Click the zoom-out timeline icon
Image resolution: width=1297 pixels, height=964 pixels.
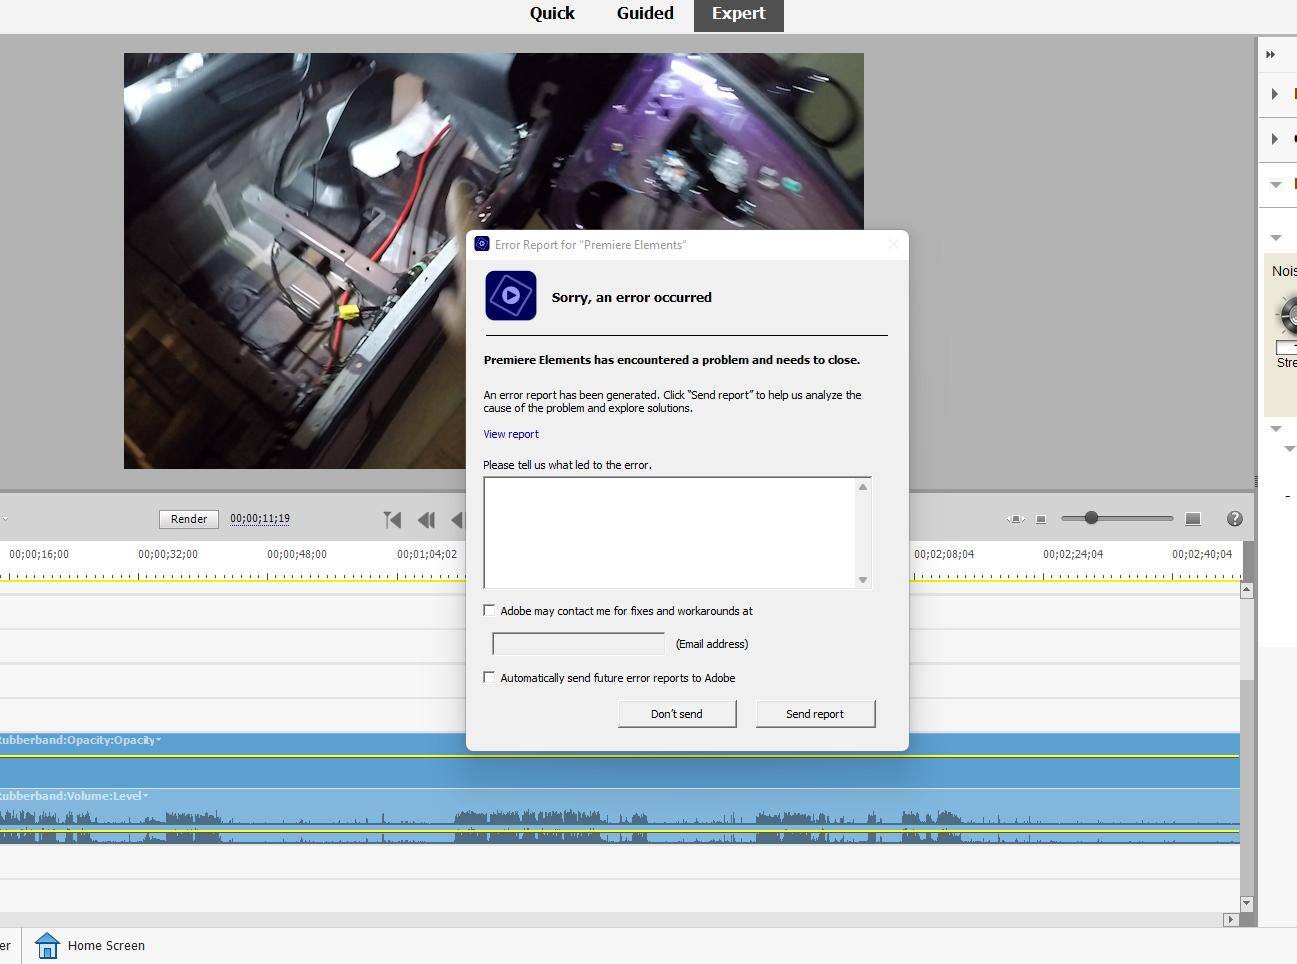click(x=1041, y=519)
